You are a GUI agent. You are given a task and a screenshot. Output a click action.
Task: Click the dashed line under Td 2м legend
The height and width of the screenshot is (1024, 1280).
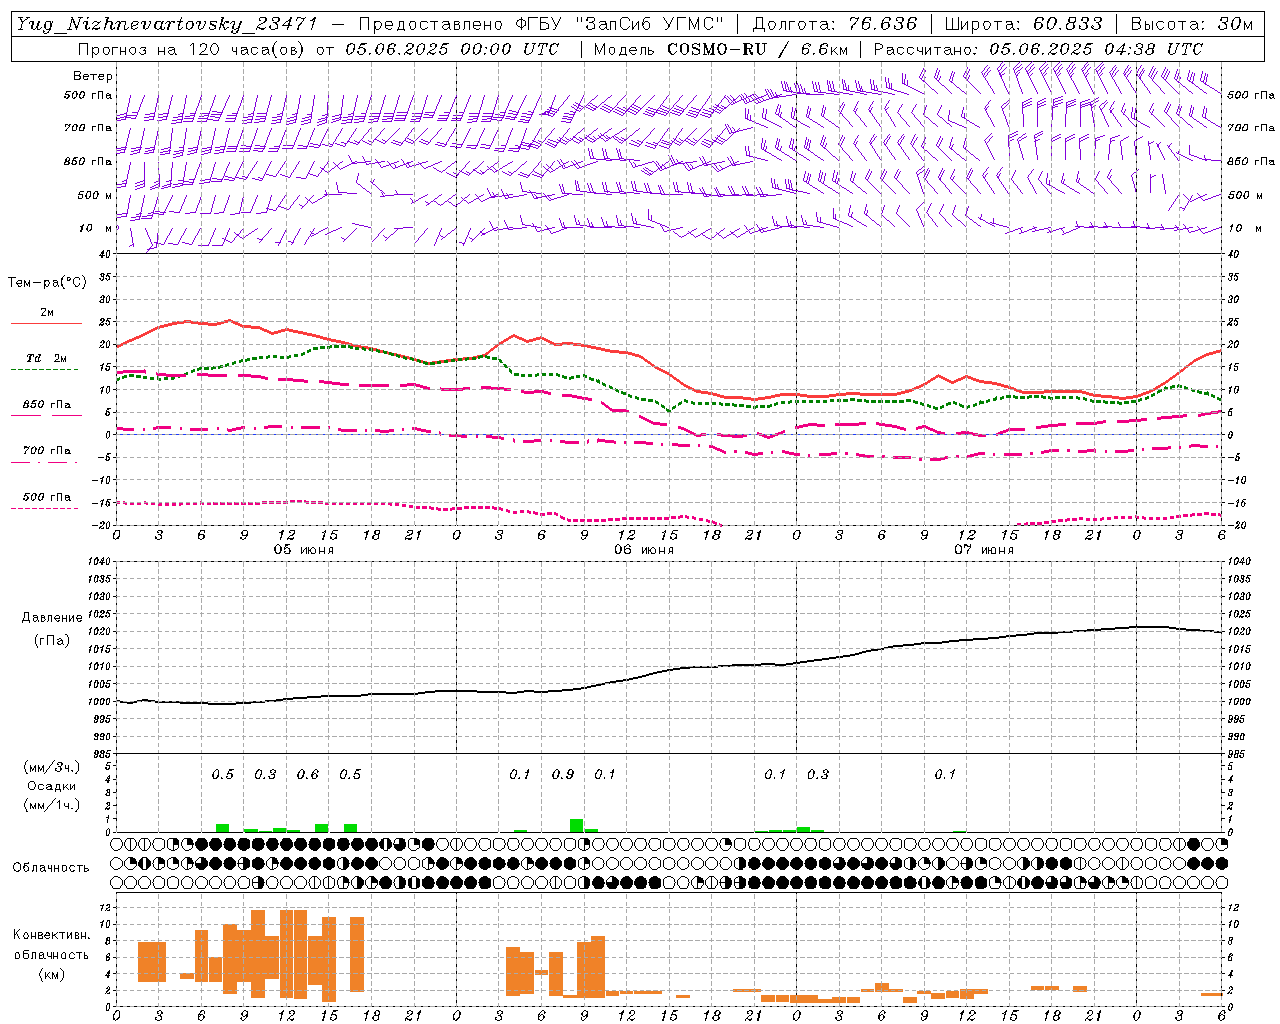coord(44,370)
